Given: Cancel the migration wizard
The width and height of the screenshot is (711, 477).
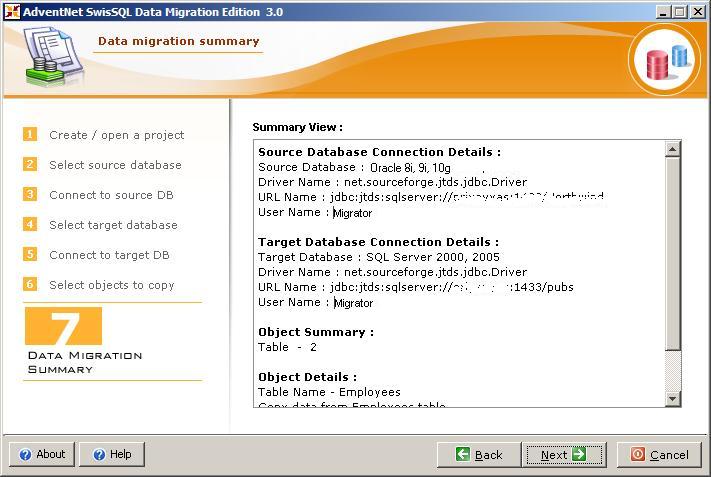Looking at the screenshot, I should pyautogui.click(x=659, y=454).
